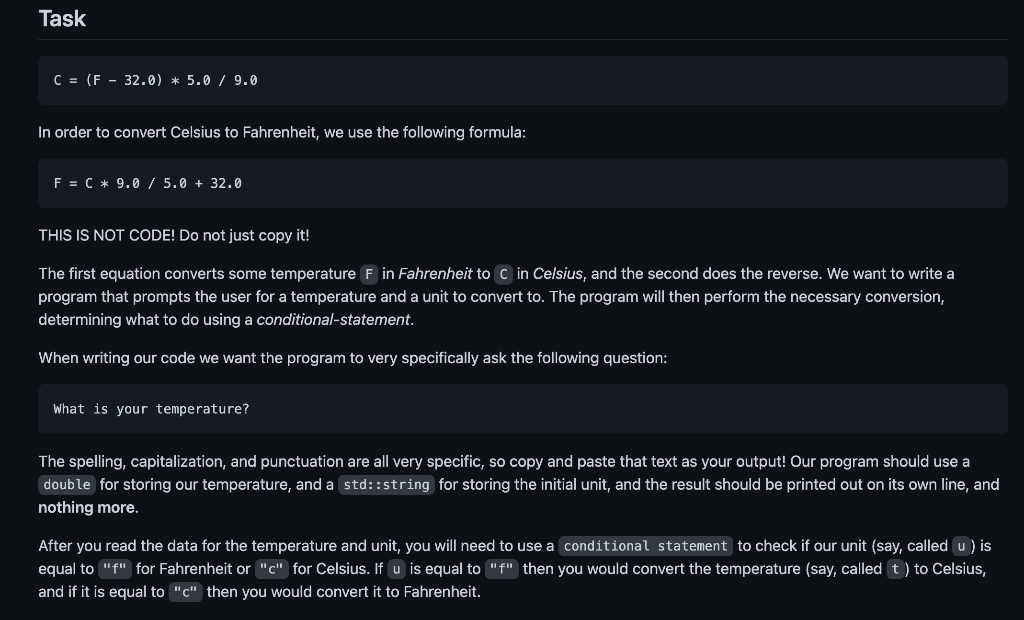This screenshot has height=620, width=1024.
Task: Click the inline code 'double'
Action: point(67,485)
